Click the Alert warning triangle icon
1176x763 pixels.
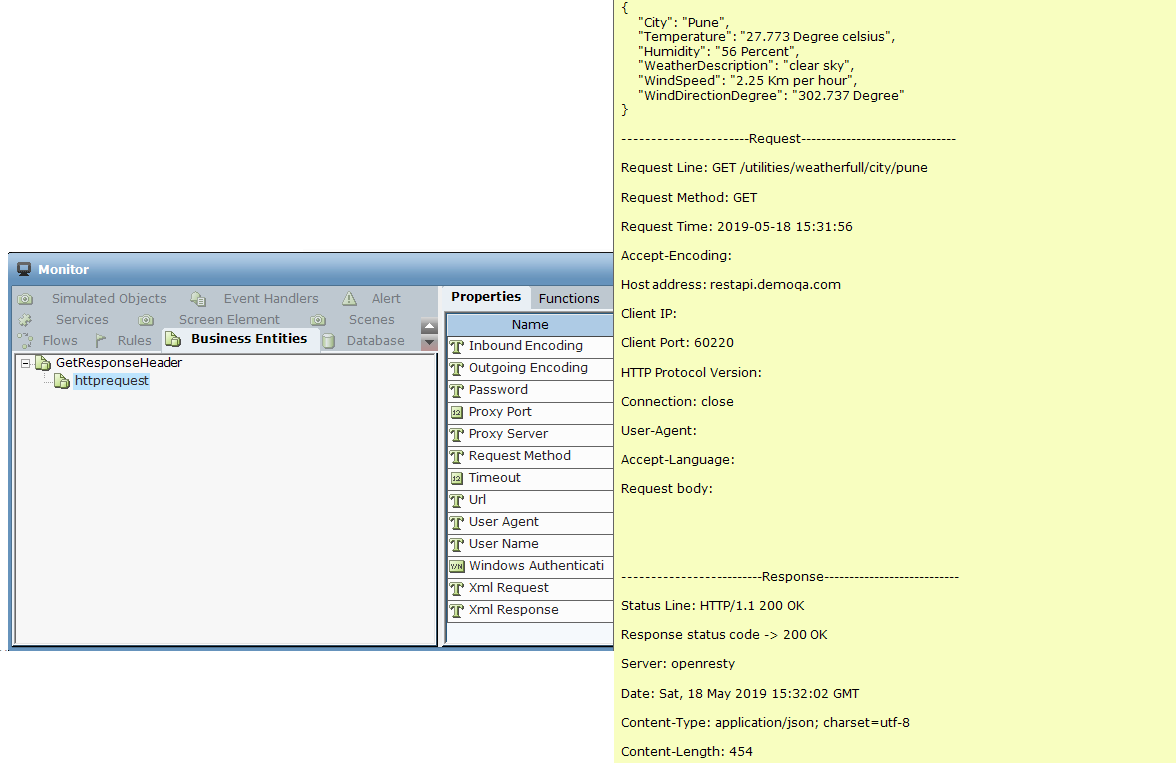click(349, 299)
